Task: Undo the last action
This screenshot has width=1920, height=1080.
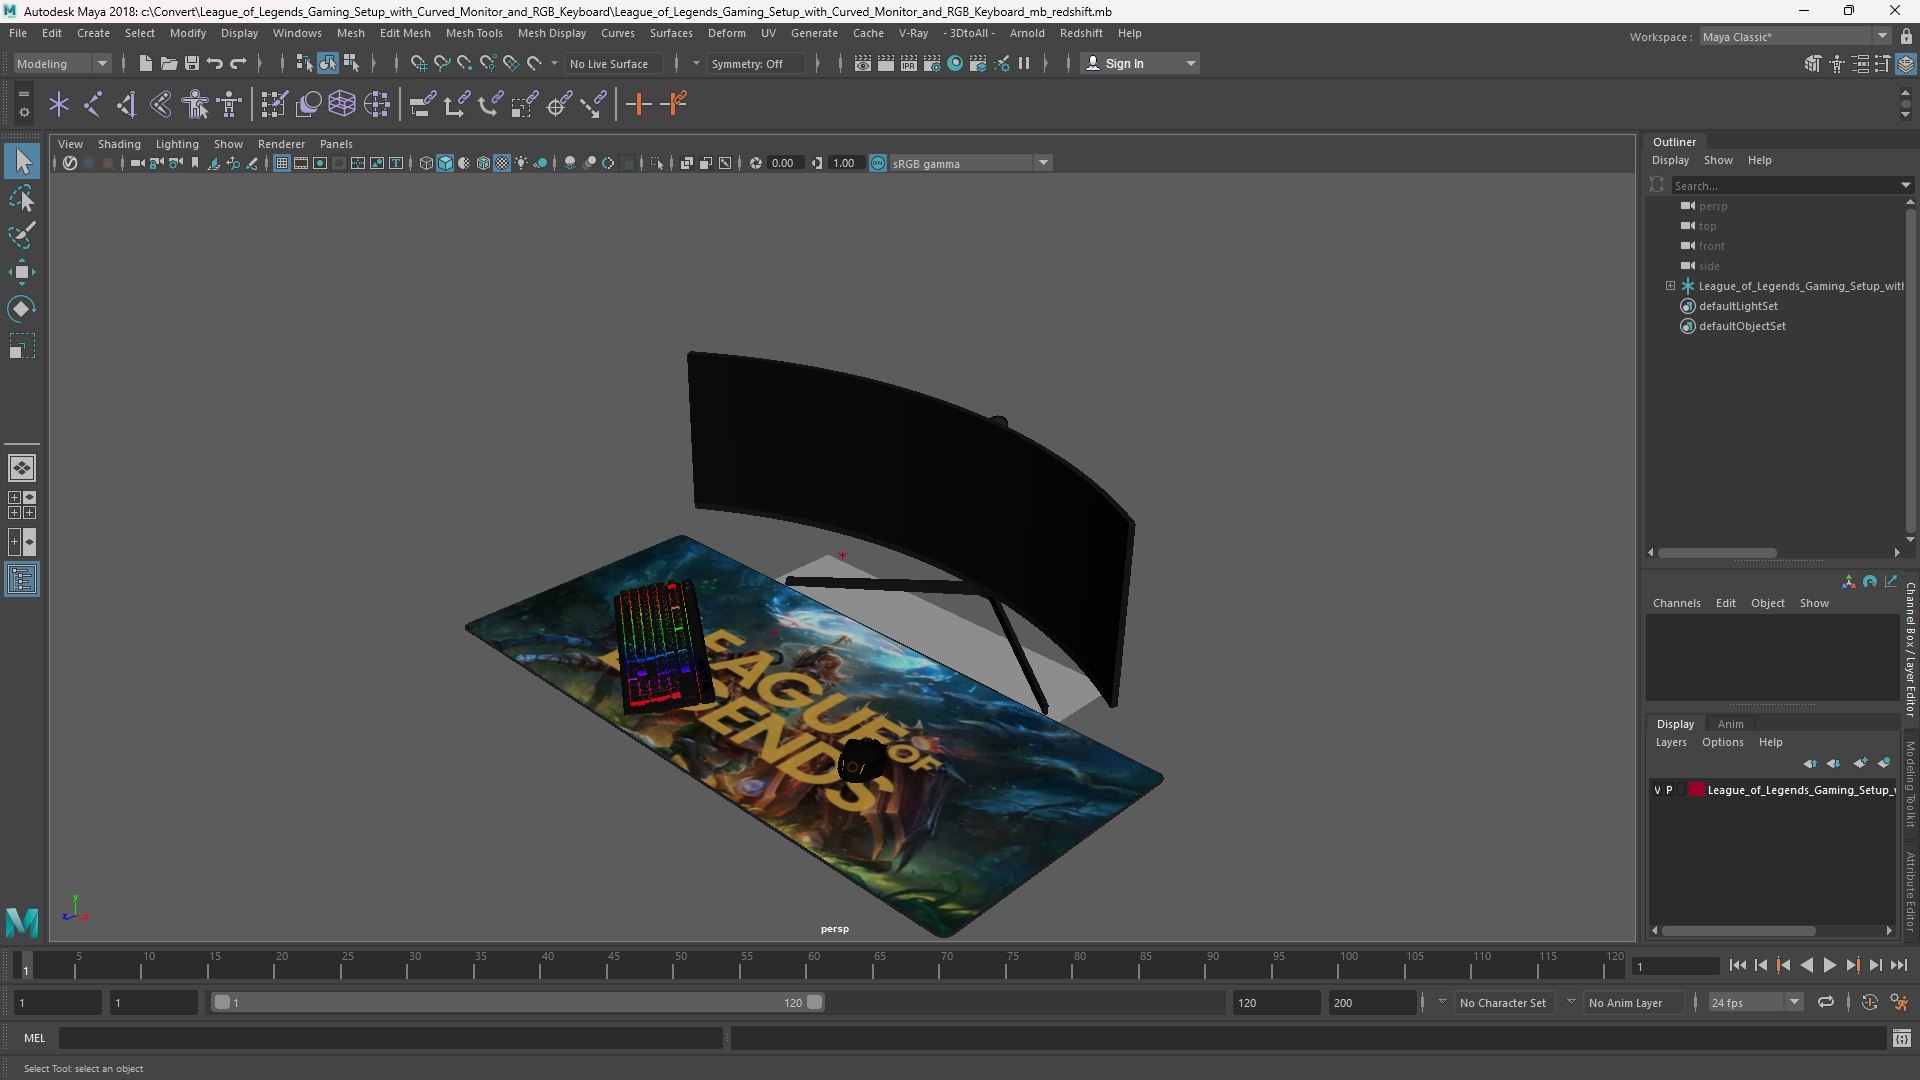Action: [x=214, y=63]
